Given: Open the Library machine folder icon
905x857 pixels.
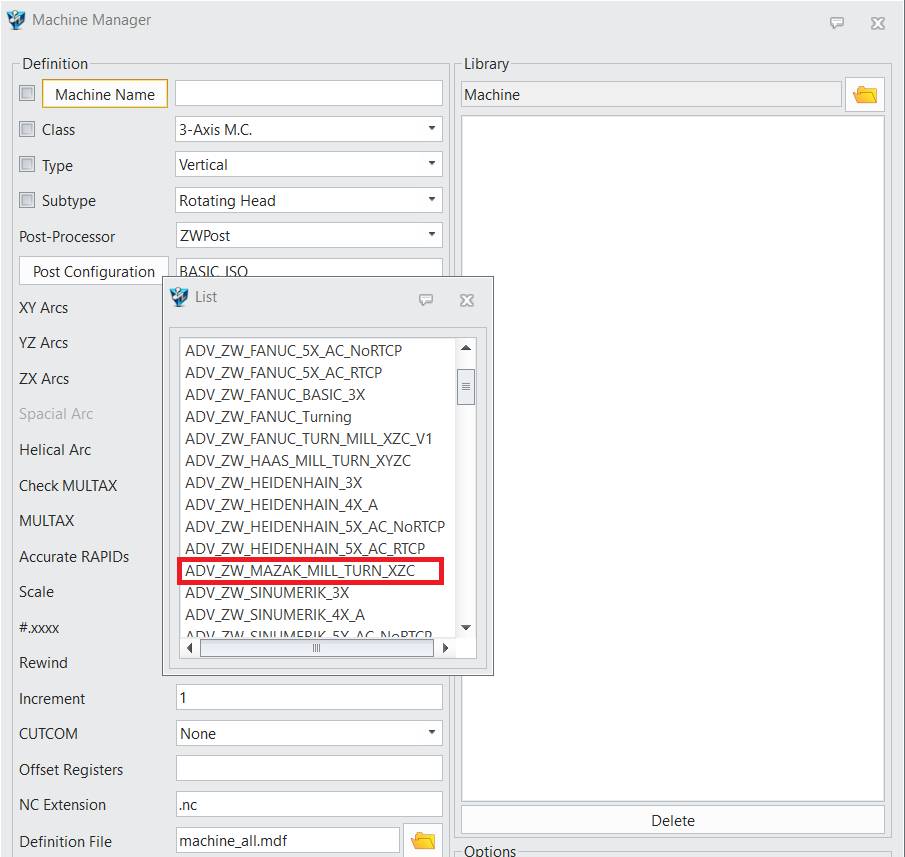Looking at the screenshot, I should (865, 95).
